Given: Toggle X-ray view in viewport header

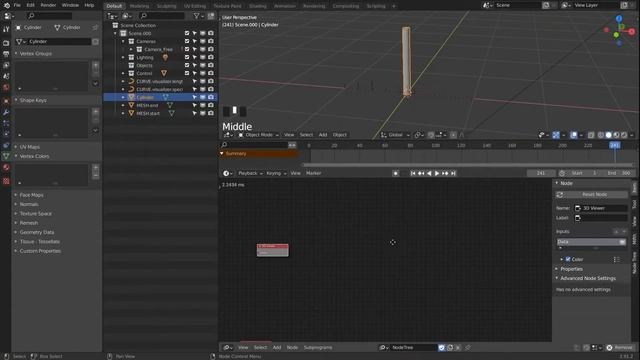Looking at the screenshot, I should click(591, 135).
